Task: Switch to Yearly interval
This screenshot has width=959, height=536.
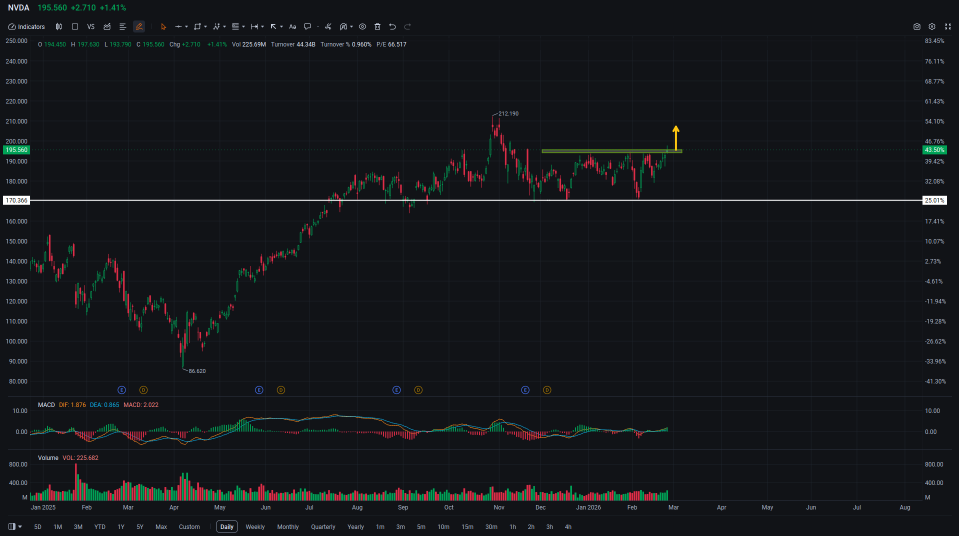Action: [356, 527]
